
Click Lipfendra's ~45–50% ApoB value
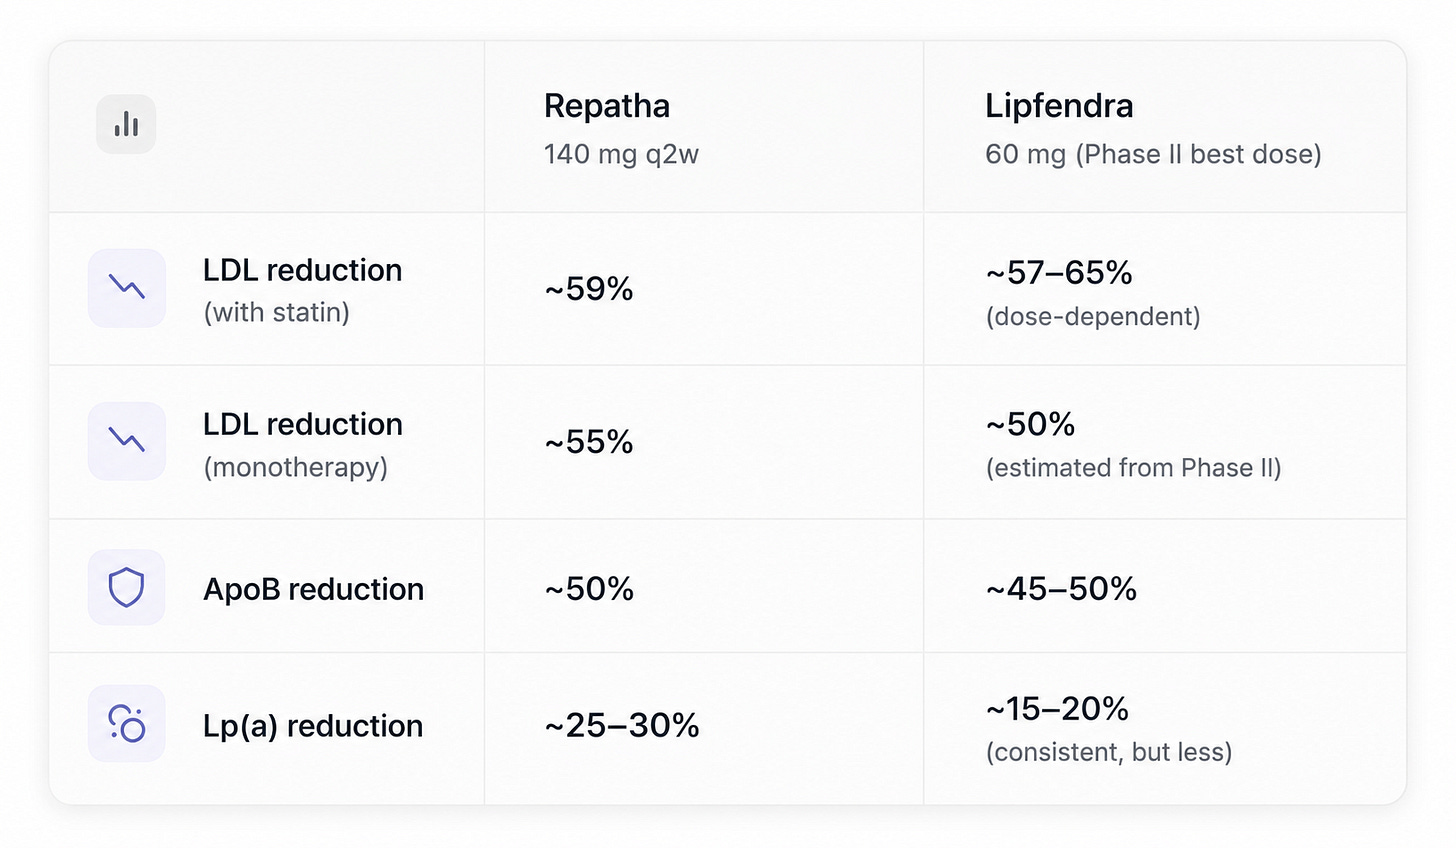[1061, 589]
